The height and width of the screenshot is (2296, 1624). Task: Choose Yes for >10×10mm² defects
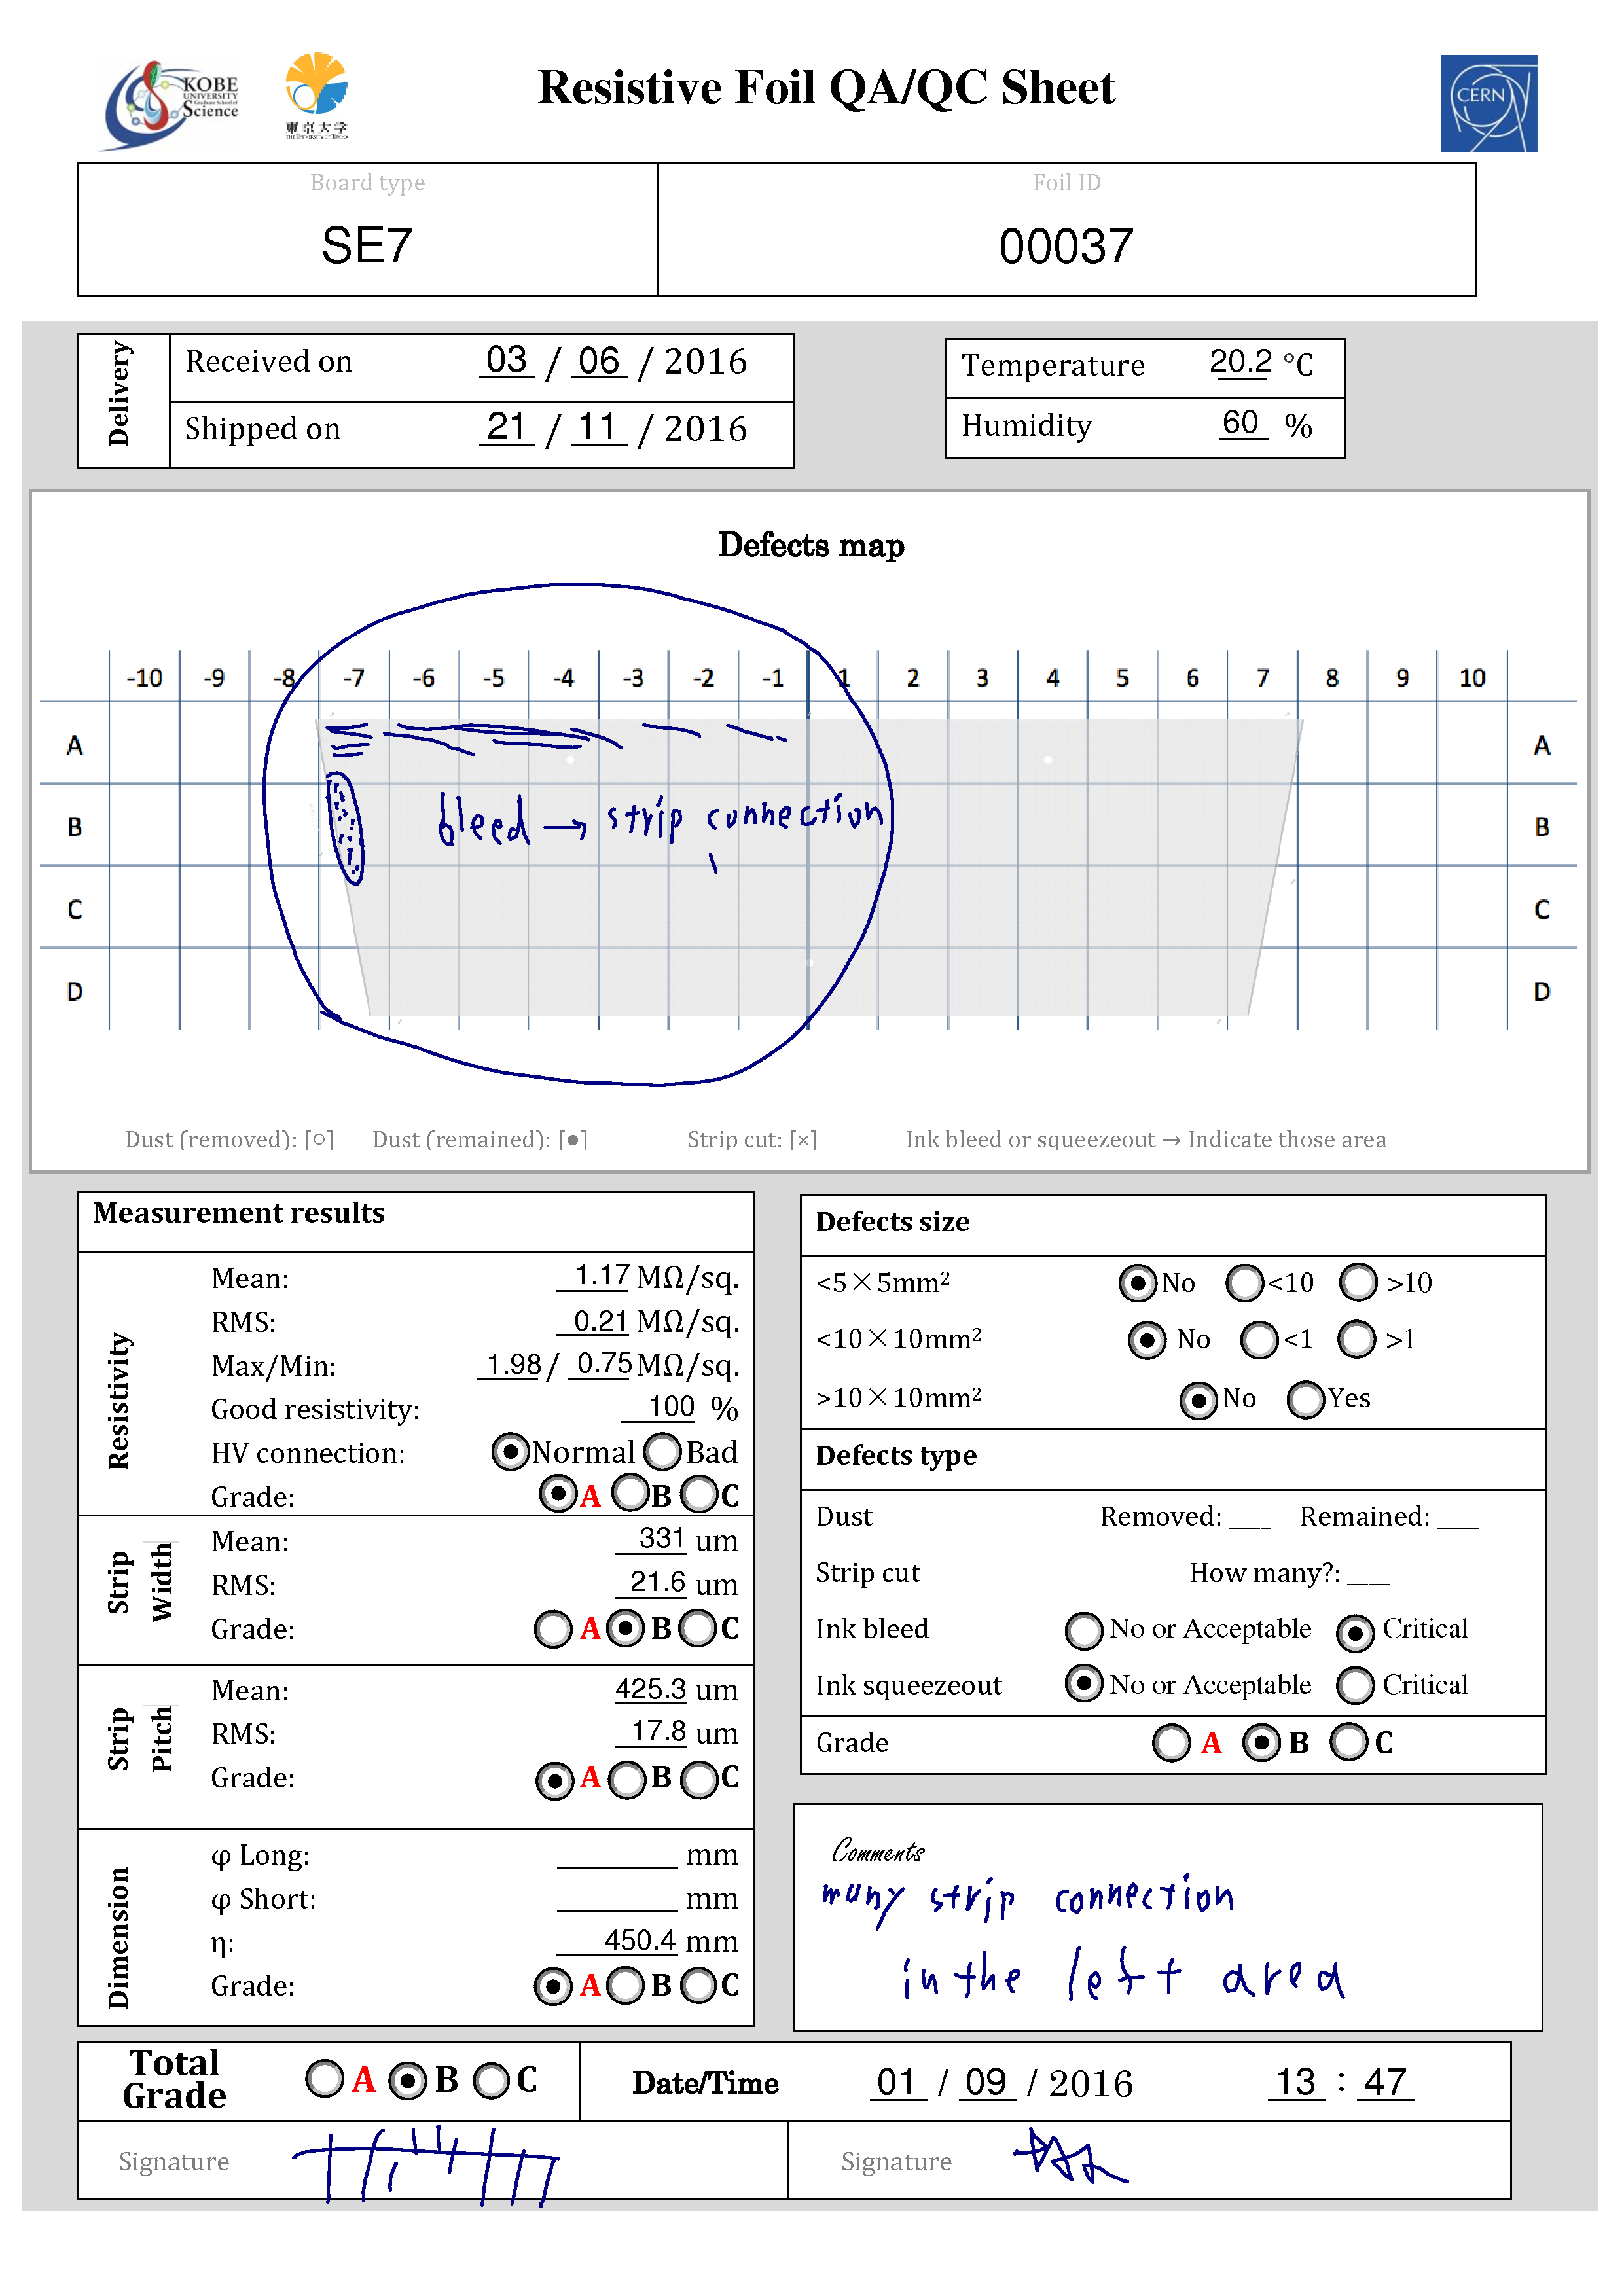click(x=1306, y=1399)
